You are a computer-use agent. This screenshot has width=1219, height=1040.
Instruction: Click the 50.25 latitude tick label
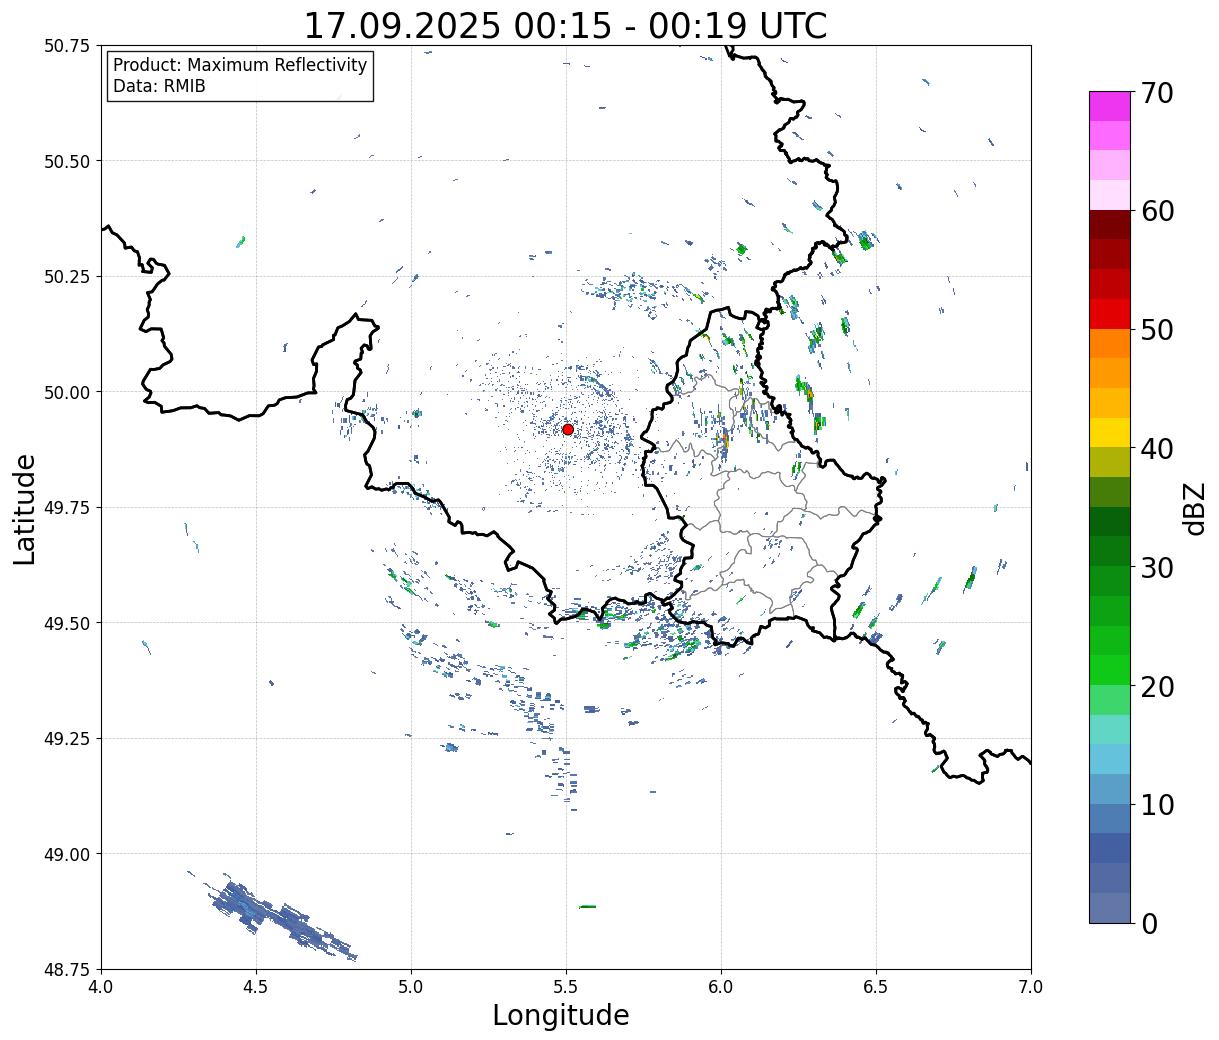tap(66, 277)
